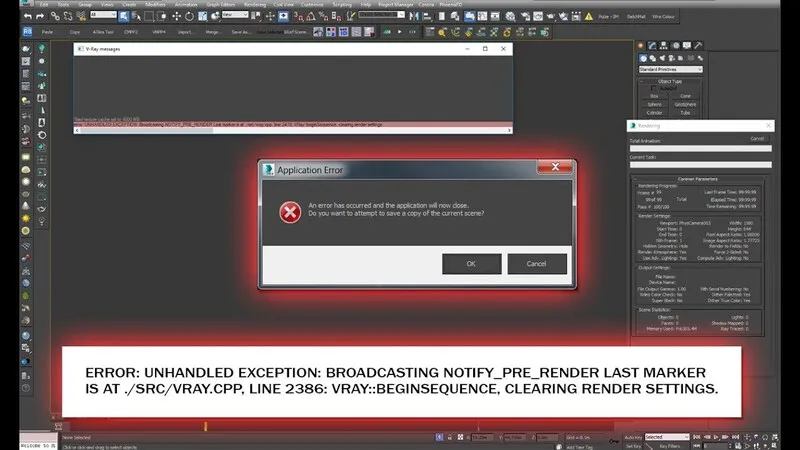Switch to the Modify command panel tab
The height and width of the screenshot is (450, 800).
[652, 45]
